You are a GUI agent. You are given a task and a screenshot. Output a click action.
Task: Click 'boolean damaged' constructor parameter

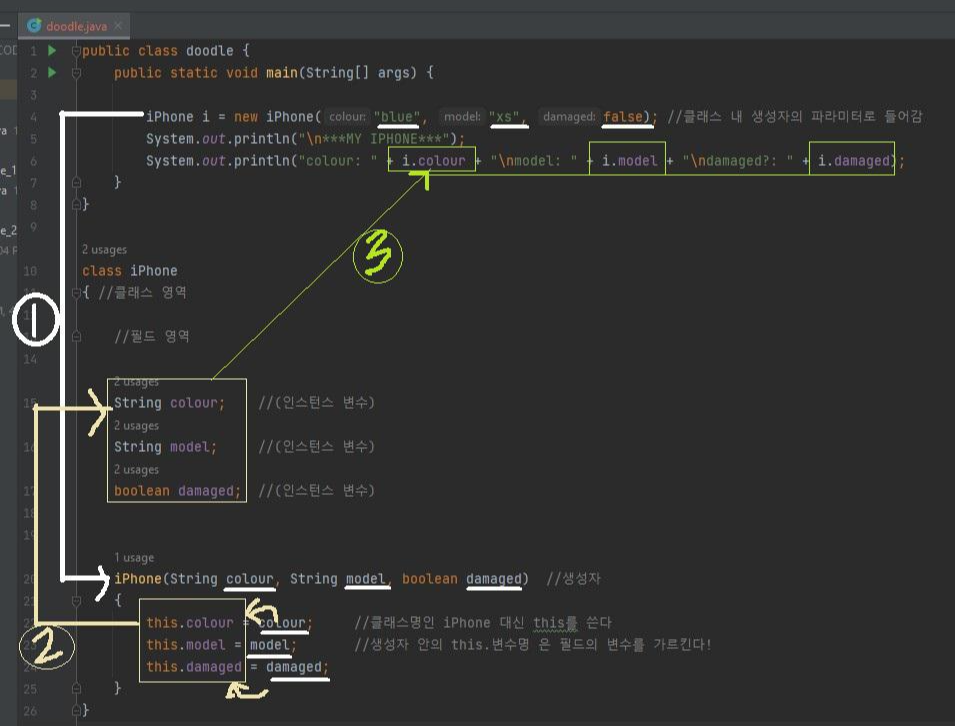click(462, 579)
